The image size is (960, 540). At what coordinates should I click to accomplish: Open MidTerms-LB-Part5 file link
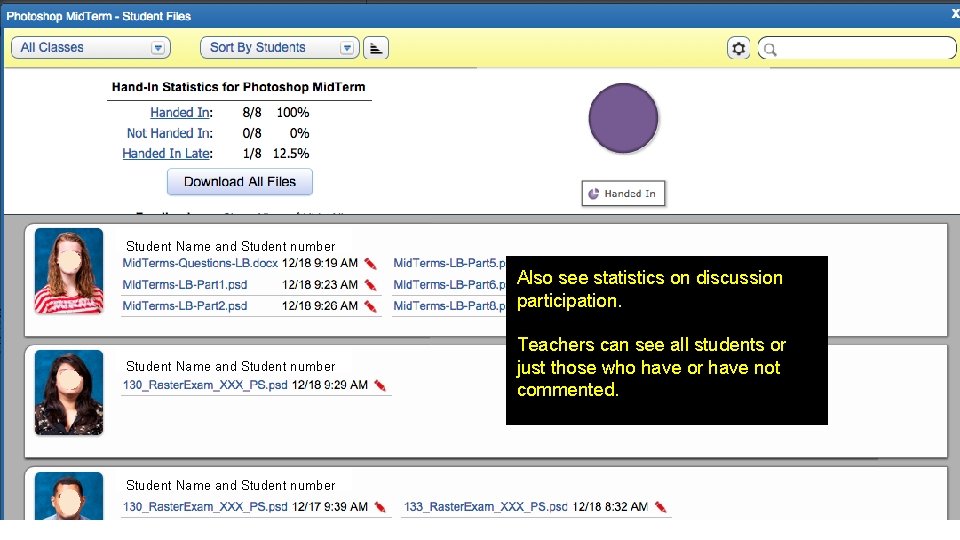(449, 263)
